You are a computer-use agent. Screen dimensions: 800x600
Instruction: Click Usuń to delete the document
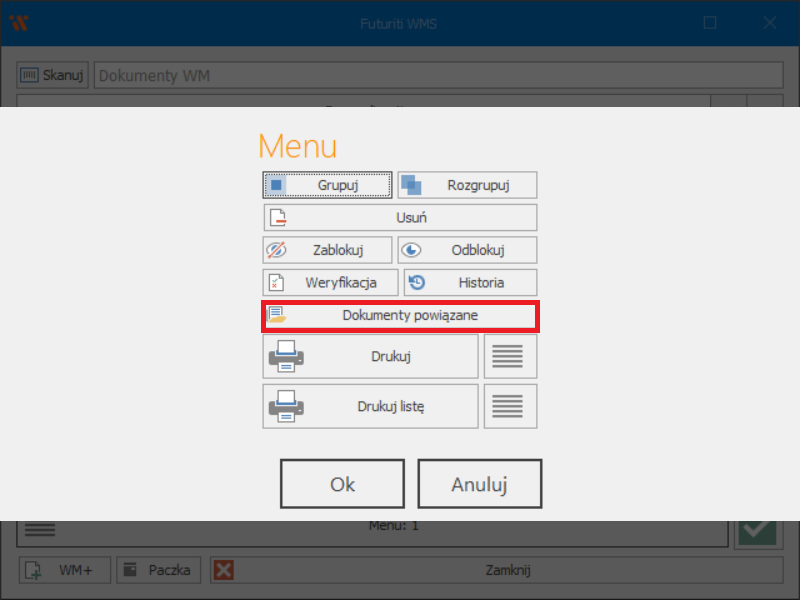click(x=400, y=217)
